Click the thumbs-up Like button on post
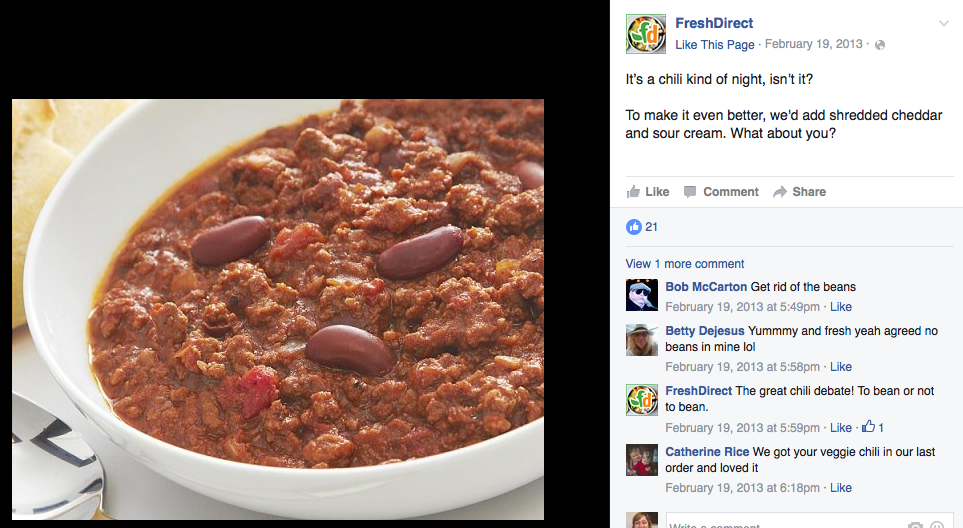Image resolution: width=963 pixels, height=528 pixels. [x=648, y=192]
